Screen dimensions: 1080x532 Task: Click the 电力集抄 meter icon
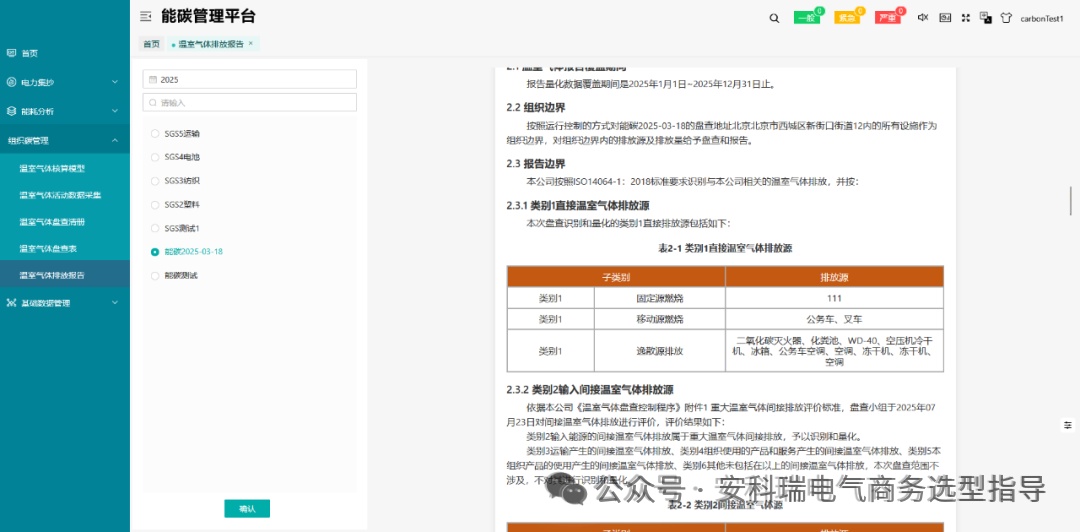point(11,82)
